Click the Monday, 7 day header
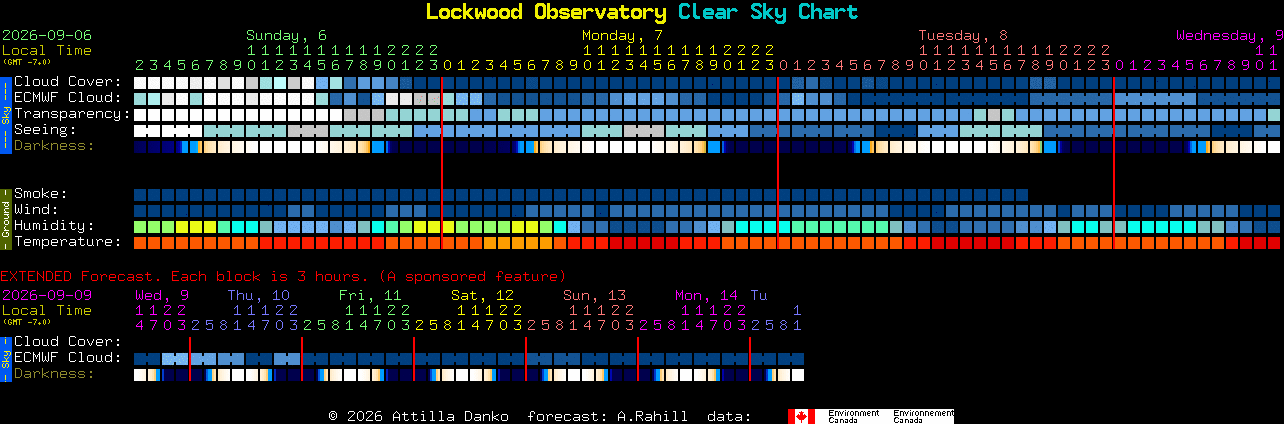This screenshot has width=1284, height=424. click(x=622, y=35)
